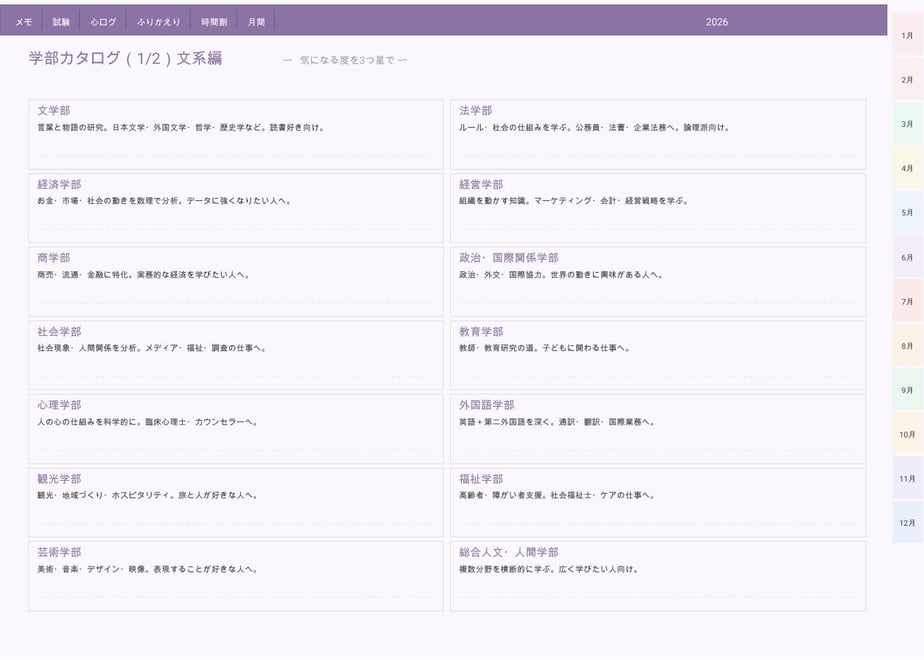
Task: Select the 社会学部 card heading
Action: (59, 332)
